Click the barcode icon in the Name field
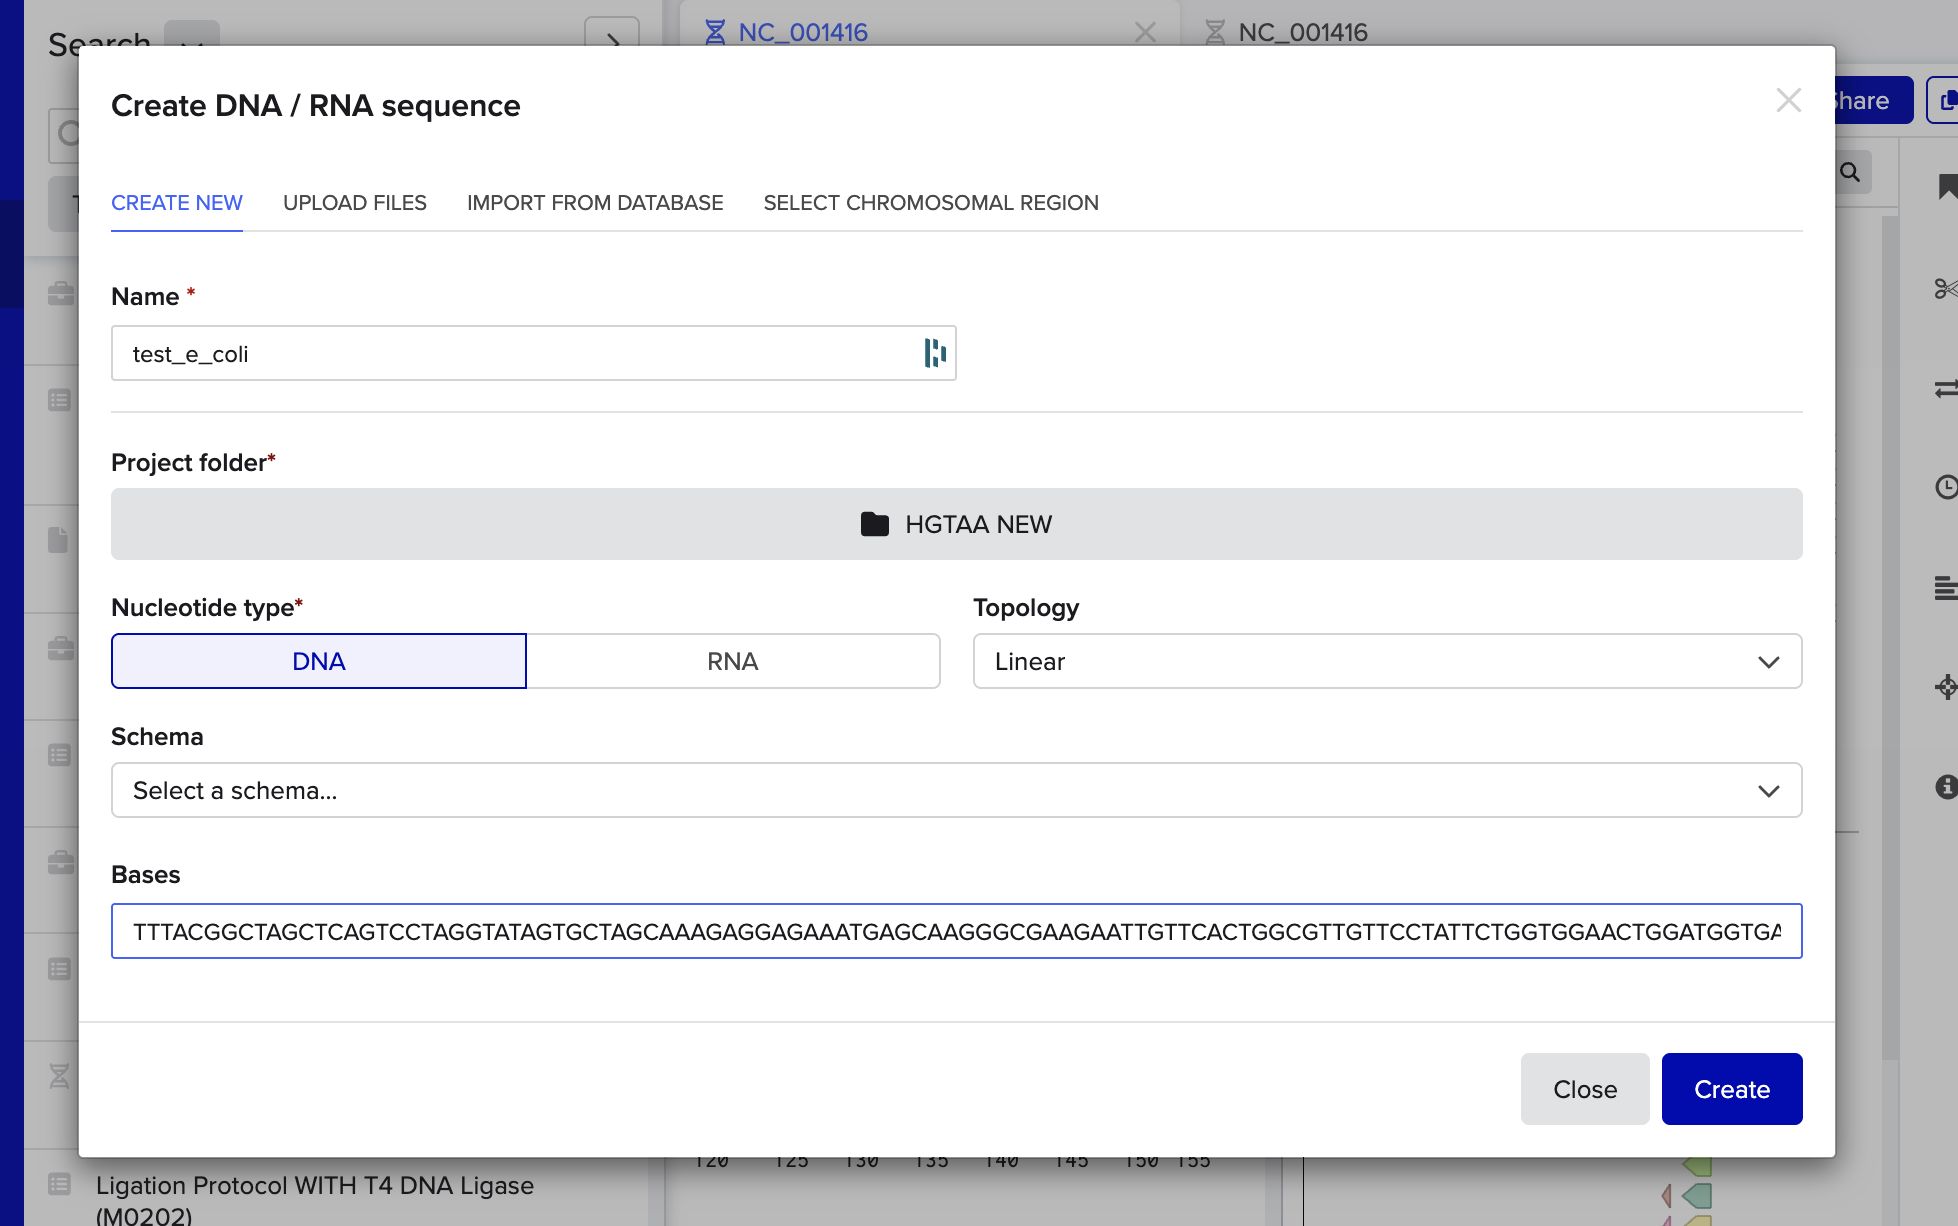The image size is (1958, 1226). coord(934,353)
